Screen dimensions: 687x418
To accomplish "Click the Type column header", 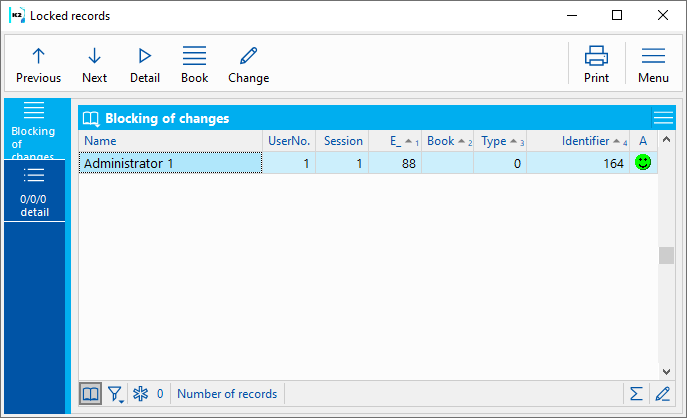I will coord(500,141).
